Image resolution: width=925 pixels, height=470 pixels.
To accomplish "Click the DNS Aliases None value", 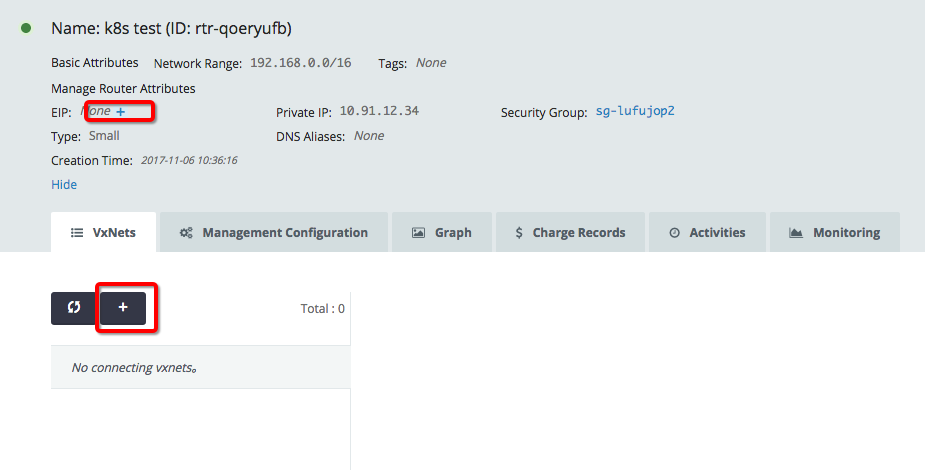I will 369,136.
